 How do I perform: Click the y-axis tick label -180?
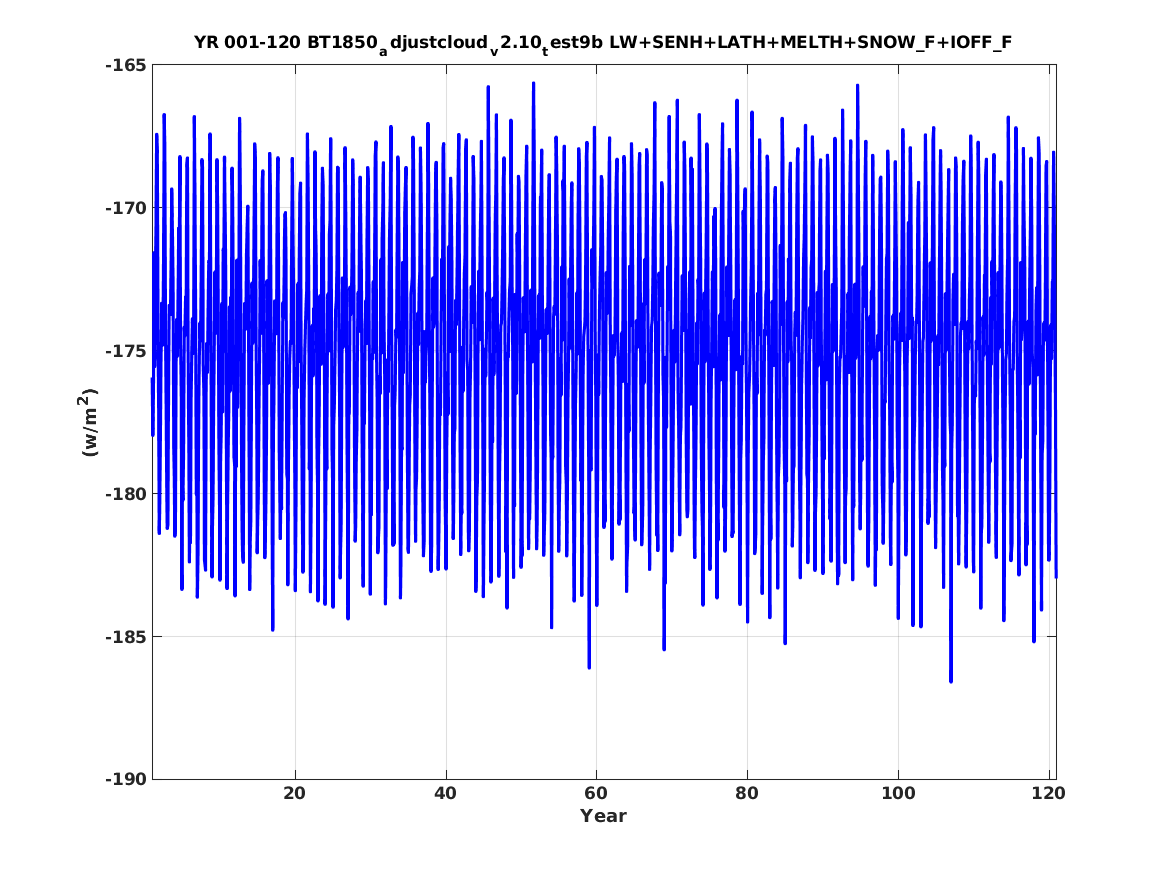coord(127,494)
